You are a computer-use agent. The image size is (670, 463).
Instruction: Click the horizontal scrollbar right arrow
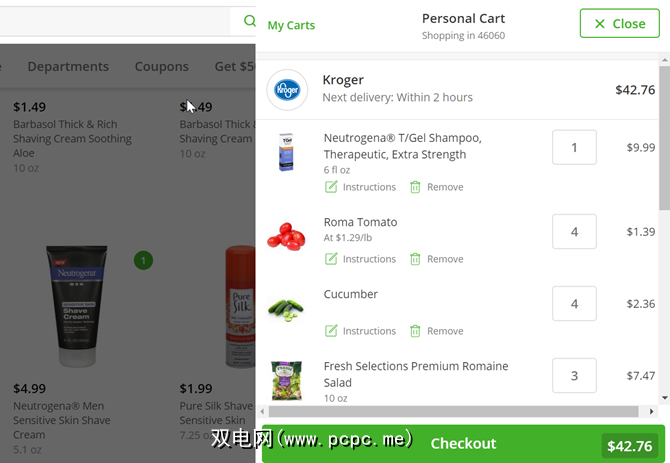pyautogui.click(x=651, y=412)
